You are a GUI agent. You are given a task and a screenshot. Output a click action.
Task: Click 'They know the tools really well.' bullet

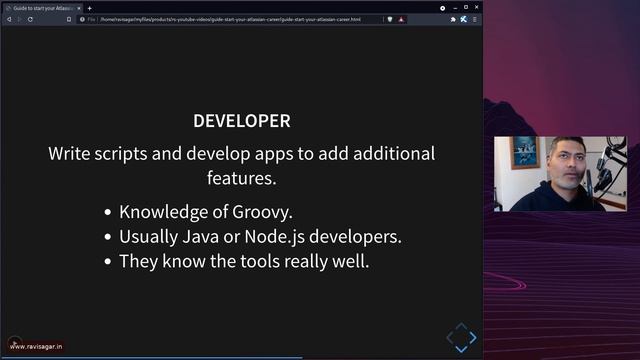click(244, 261)
